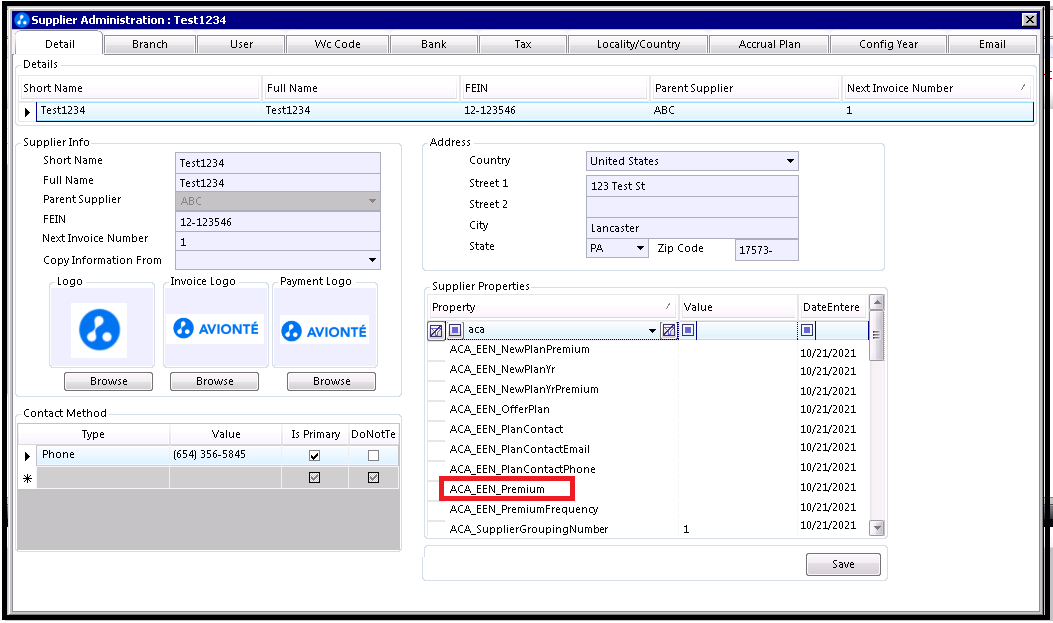This screenshot has width=1053, height=623.
Task: Open the Country dropdown
Action: pyautogui.click(x=790, y=161)
